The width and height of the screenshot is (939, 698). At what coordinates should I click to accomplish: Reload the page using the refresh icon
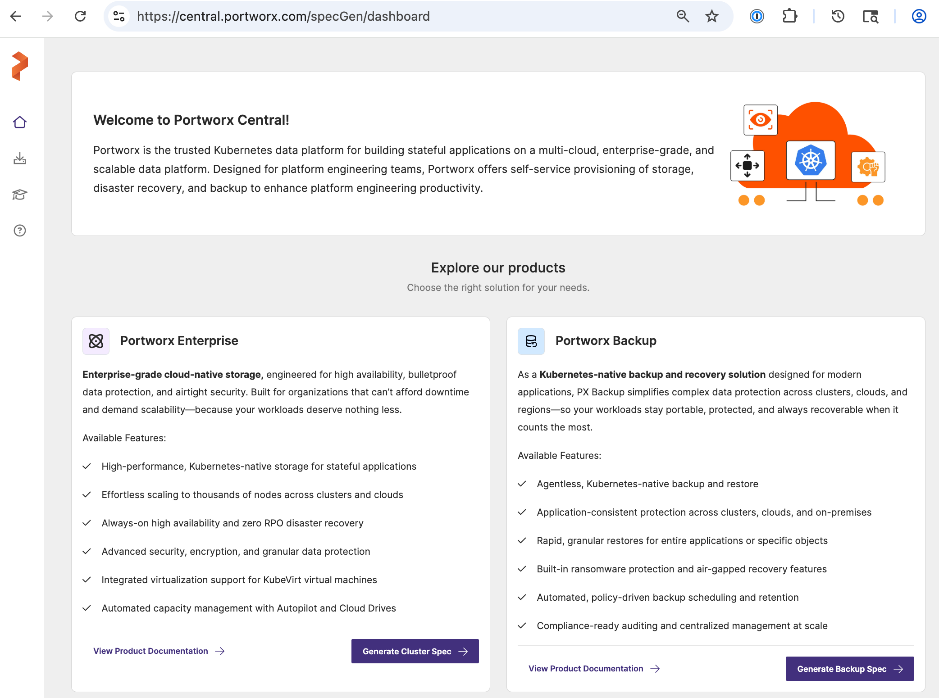pos(79,16)
